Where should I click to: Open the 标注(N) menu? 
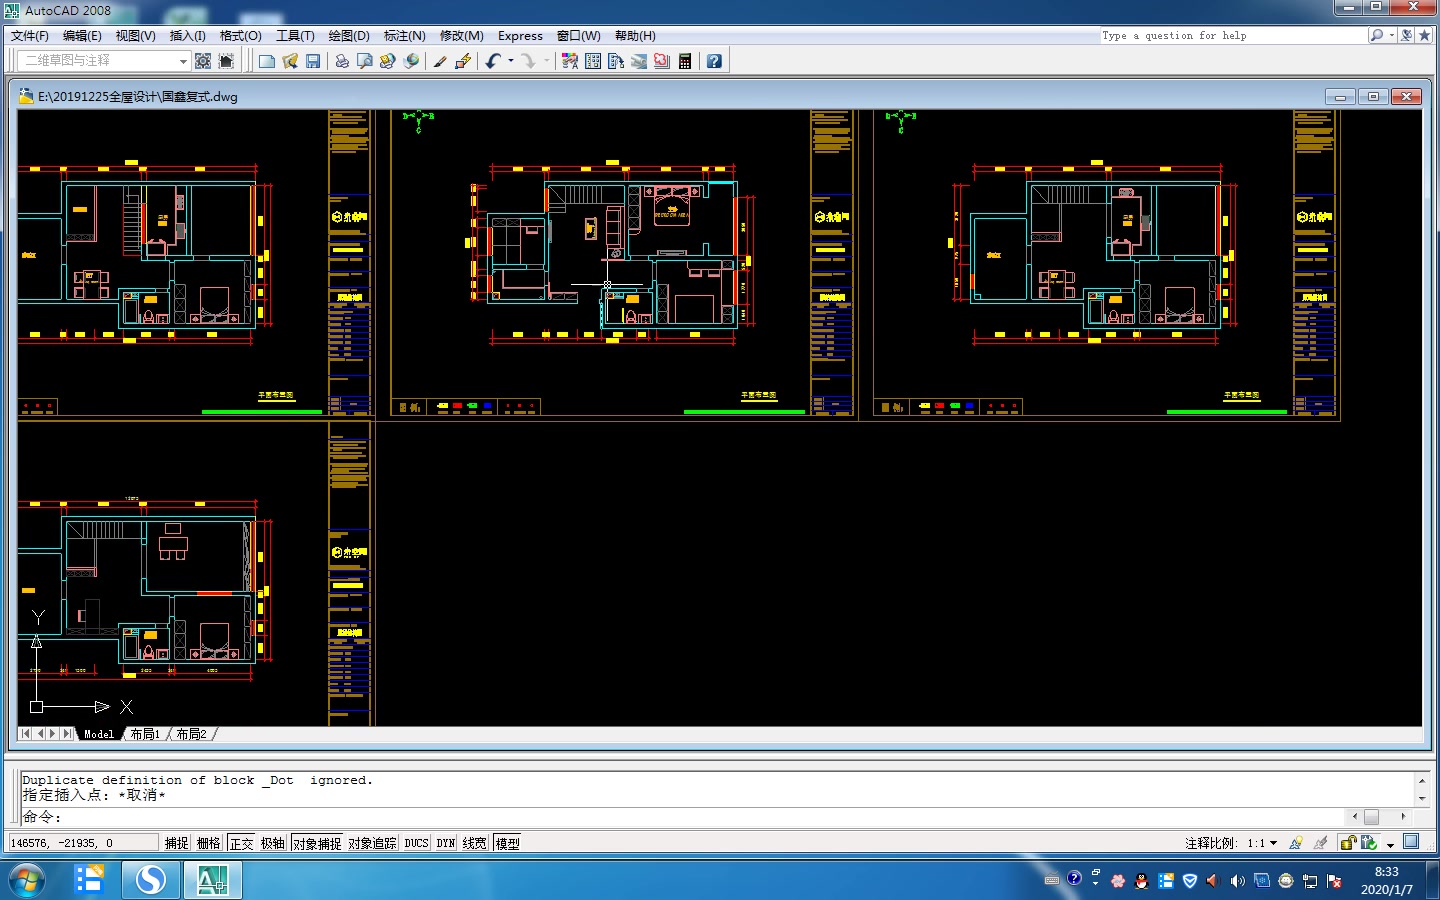(405, 35)
